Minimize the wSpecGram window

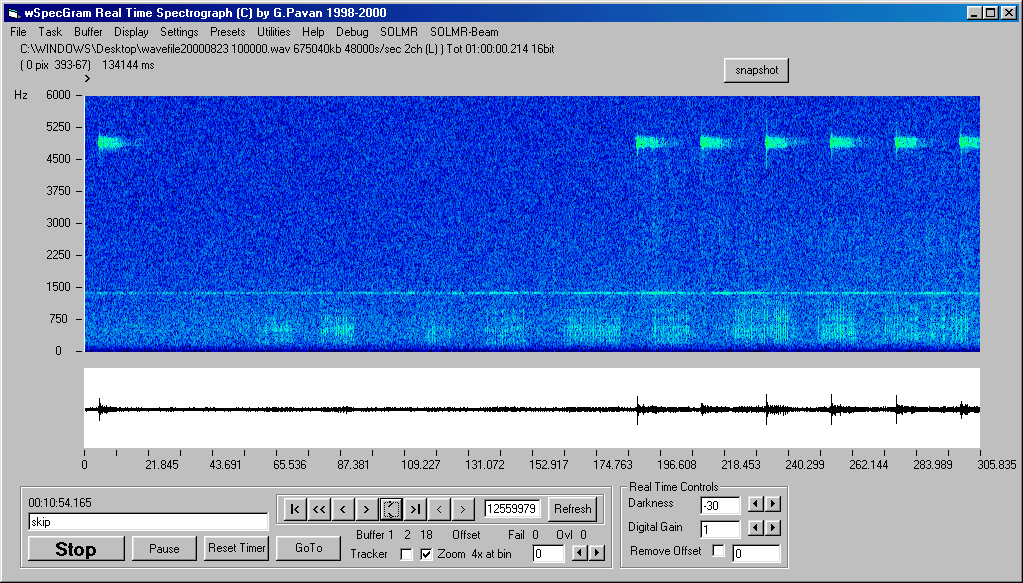click(x=975, y=12)
